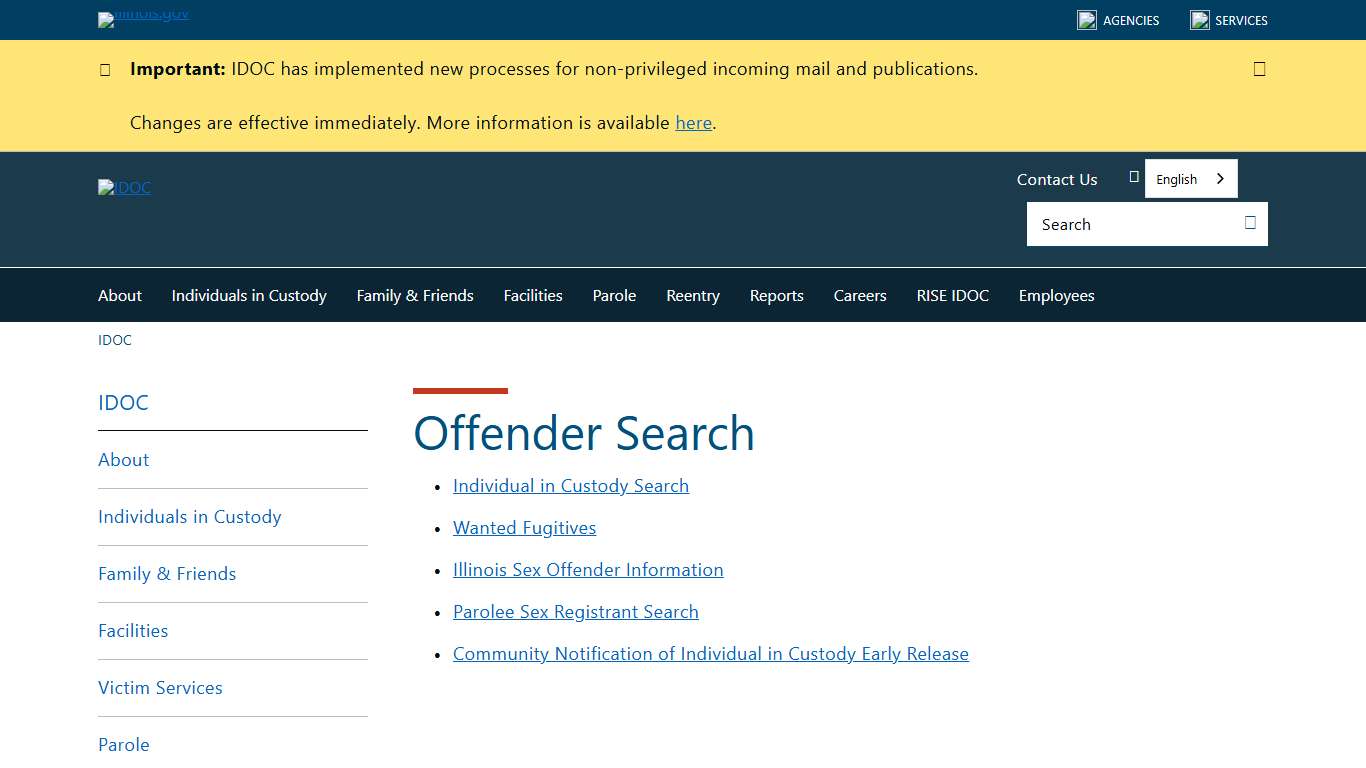1366x768 pixels.
Task: Expand the English language dropdown
Action: 1190,178
